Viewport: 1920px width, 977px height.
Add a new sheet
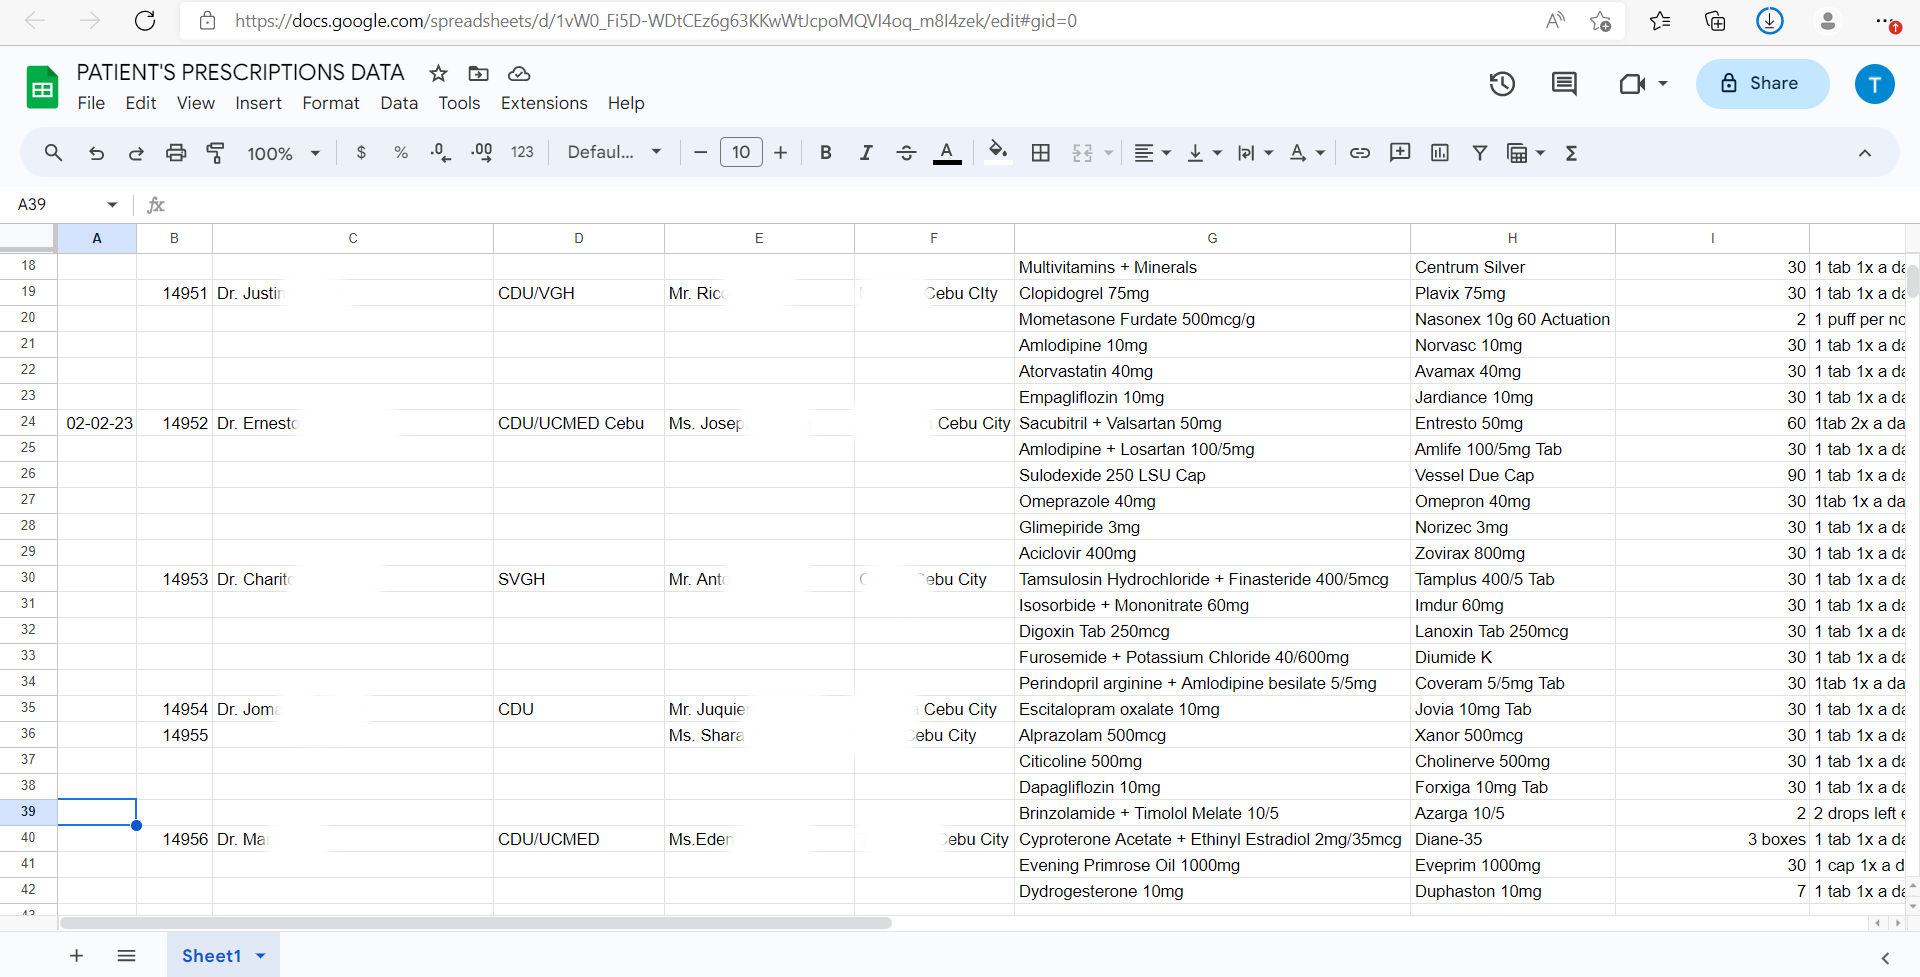click(x=76, y=956)
